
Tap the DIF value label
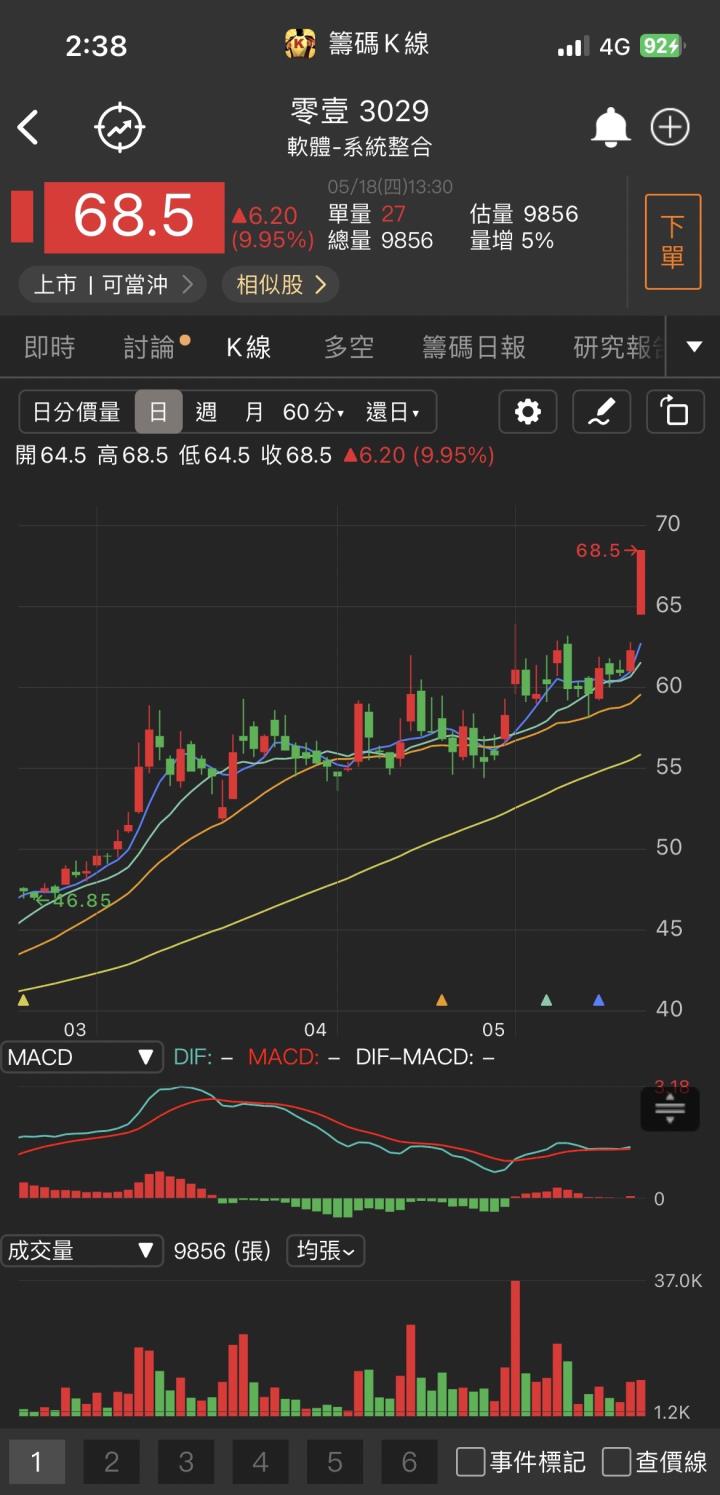point(203,1057)
